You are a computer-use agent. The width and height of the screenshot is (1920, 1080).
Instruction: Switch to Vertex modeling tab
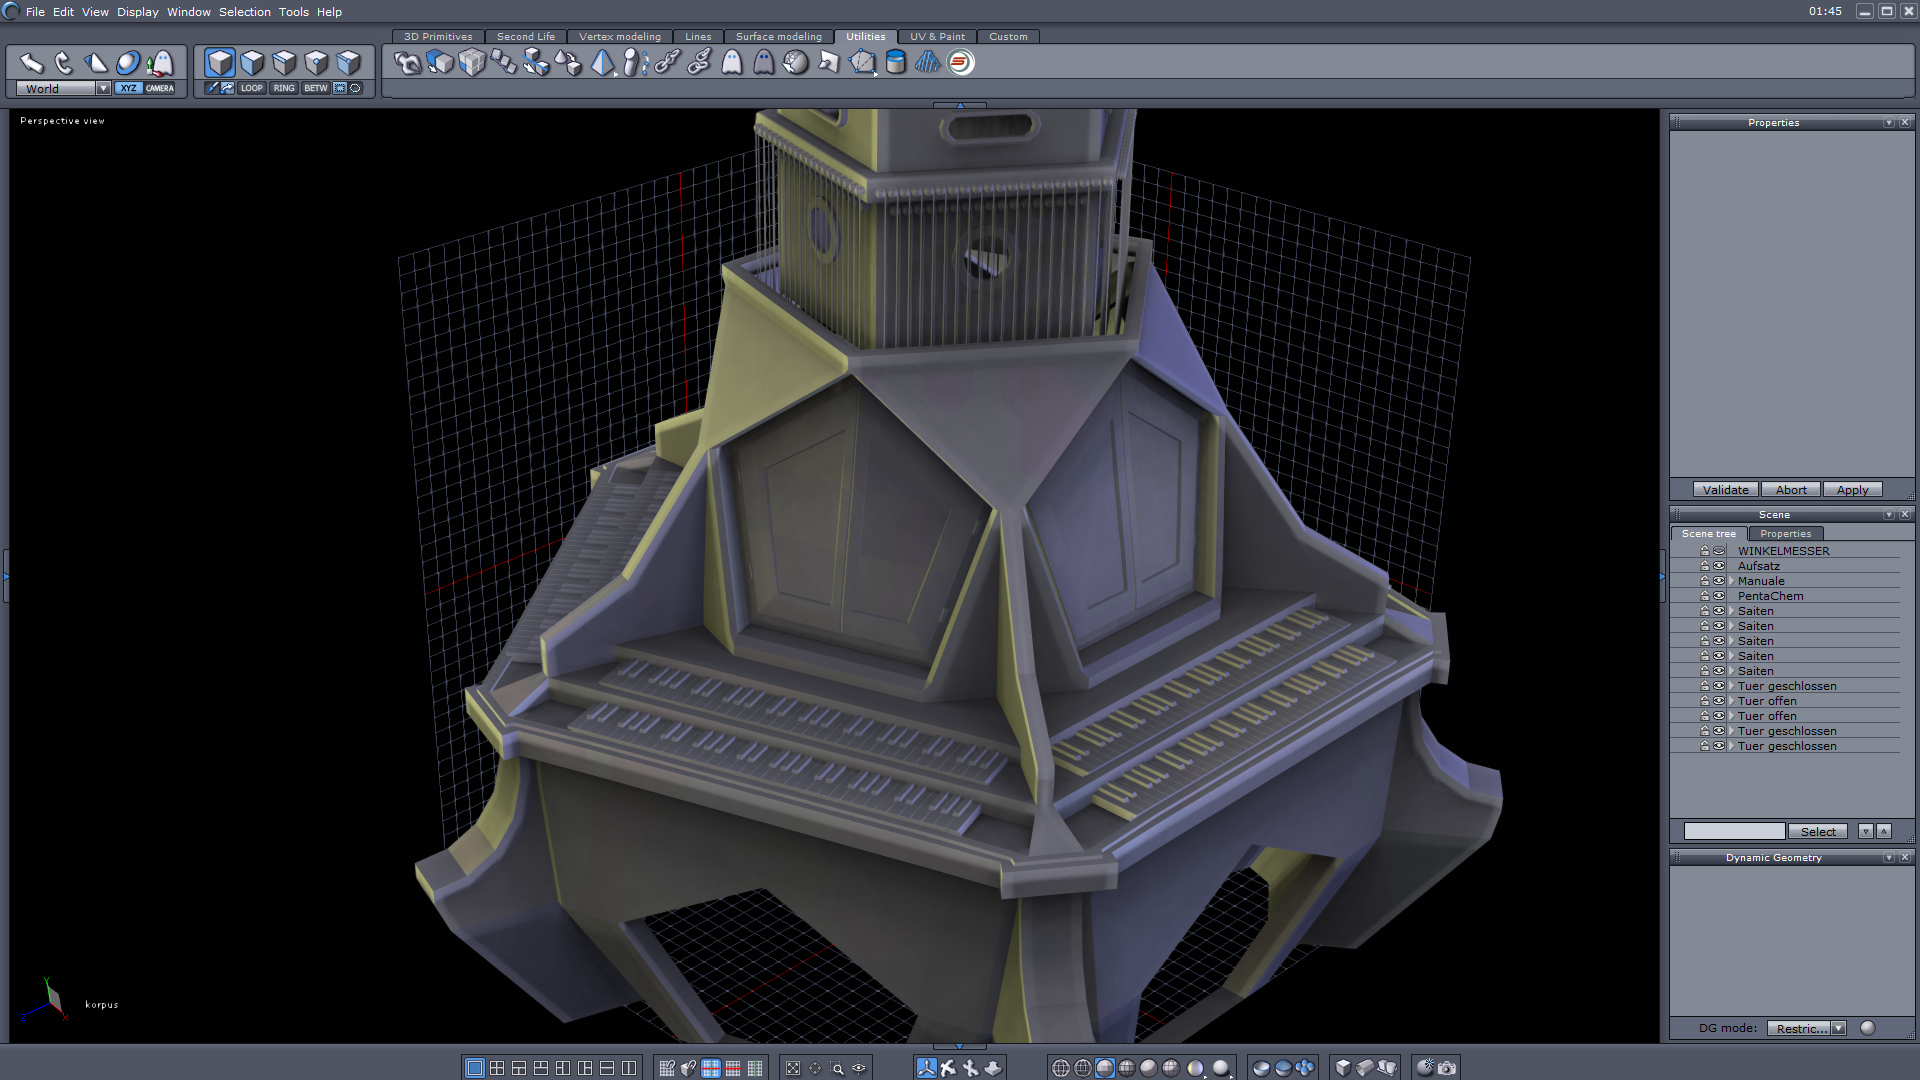click(x=619, y=37)
